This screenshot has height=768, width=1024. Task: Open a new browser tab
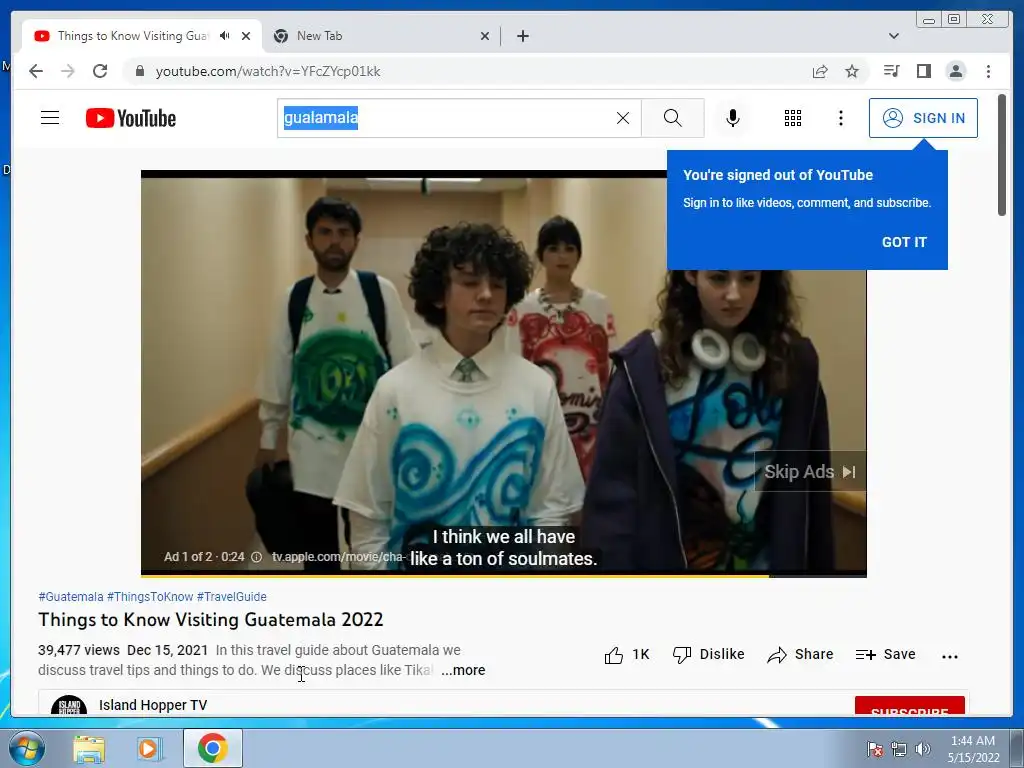tap(522, 36)
